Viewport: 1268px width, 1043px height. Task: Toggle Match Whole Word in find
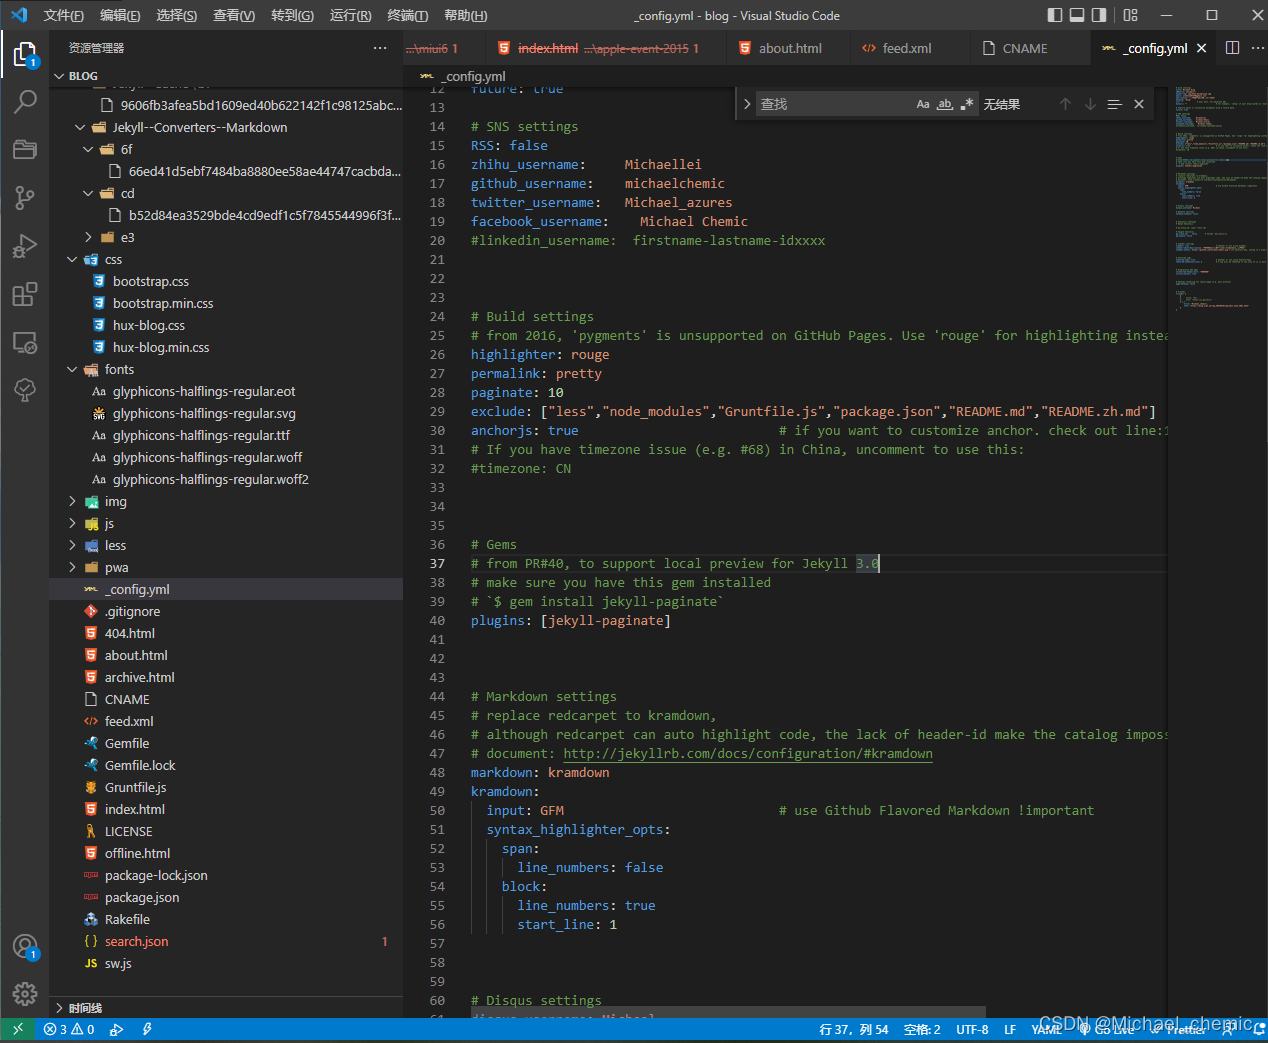[x=945, y=104]
